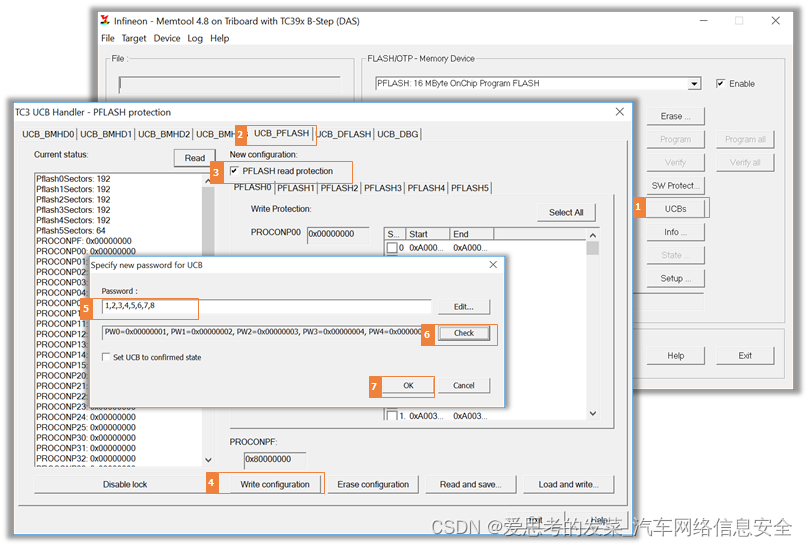Click the Disable lock button

(x=125, y=484)
